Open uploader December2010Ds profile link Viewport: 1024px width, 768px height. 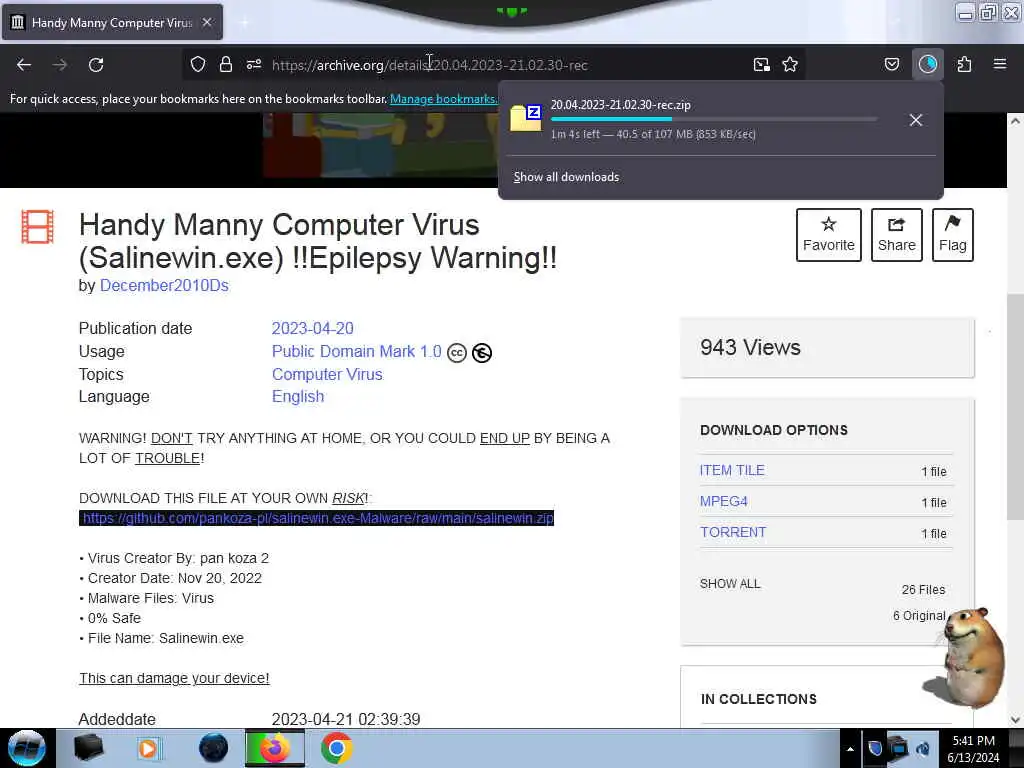click(x=165, y=285)
